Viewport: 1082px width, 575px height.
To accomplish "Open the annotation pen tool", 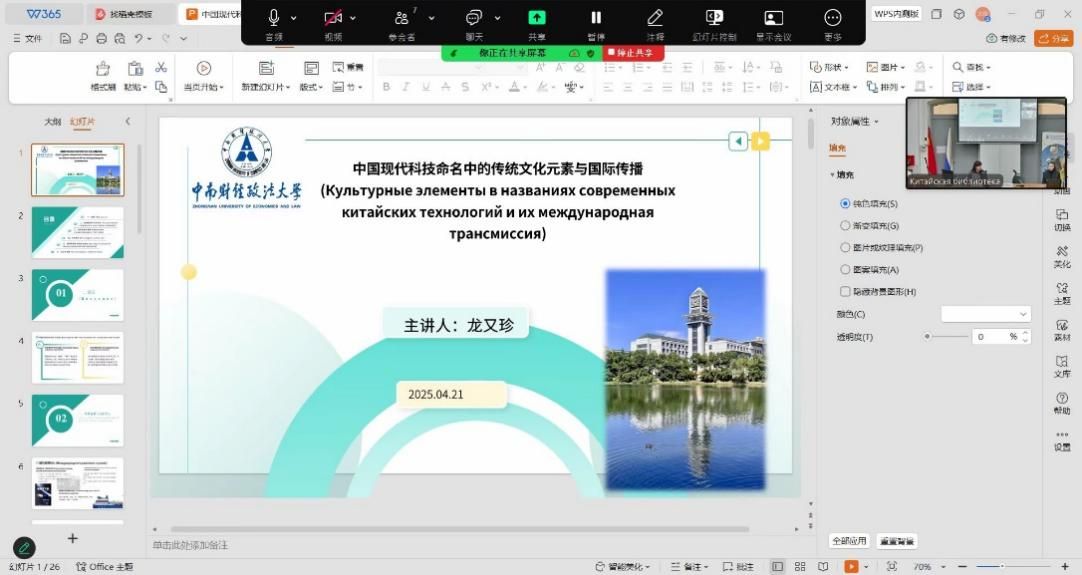I will click(x=655, y=18).
